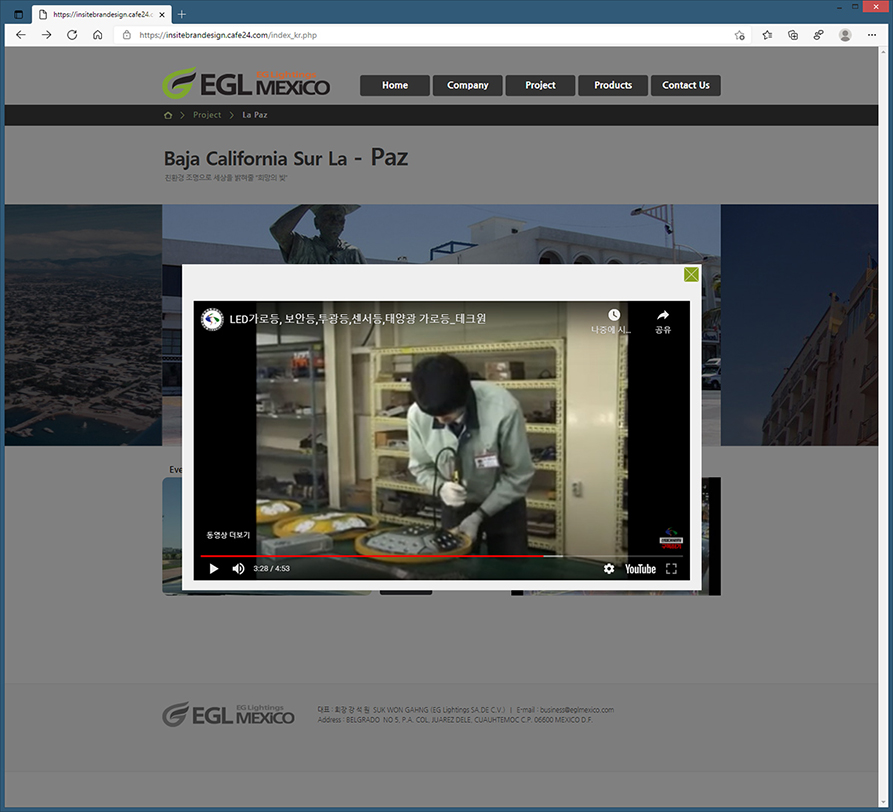Screen dimensions: 893x812
Task: Mute the video volume
Action: click(238, 569)
